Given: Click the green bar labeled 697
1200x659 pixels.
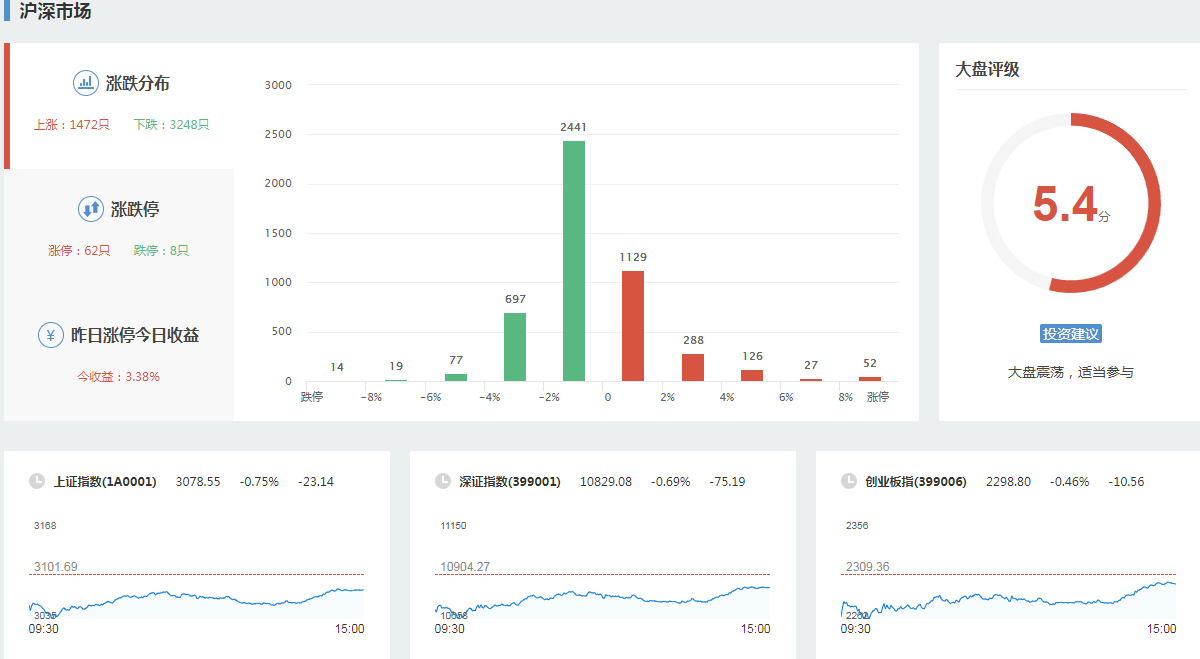Looking at the screenshot, I should (x=515, y=347).
